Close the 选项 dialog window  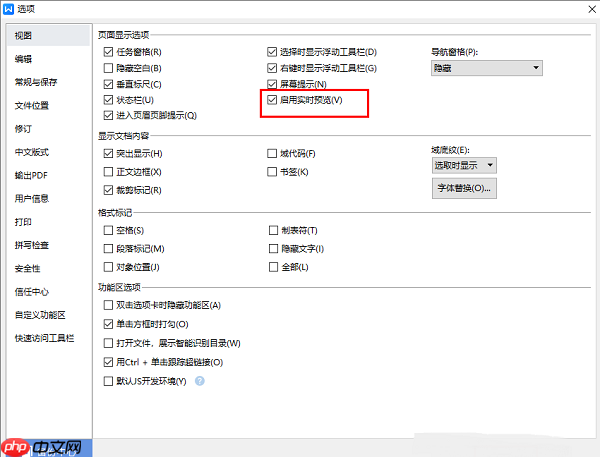[x=592, y=9]
